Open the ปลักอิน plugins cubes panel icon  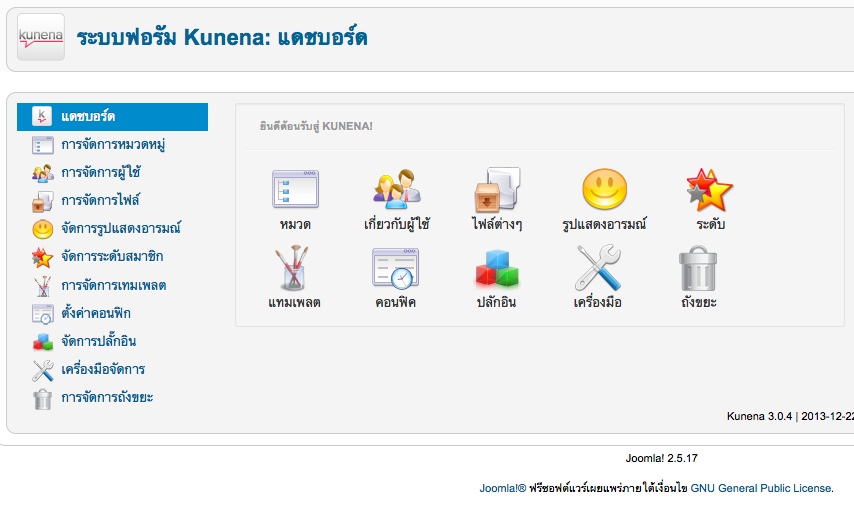pyautogui.click(x=497, y=268)
